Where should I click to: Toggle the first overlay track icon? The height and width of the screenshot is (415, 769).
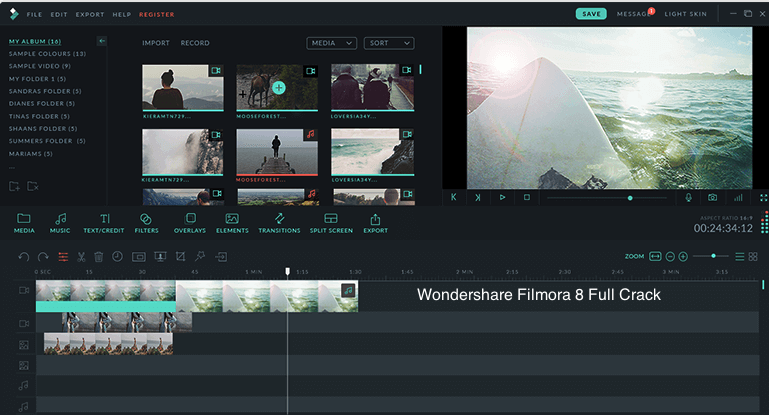24,345
